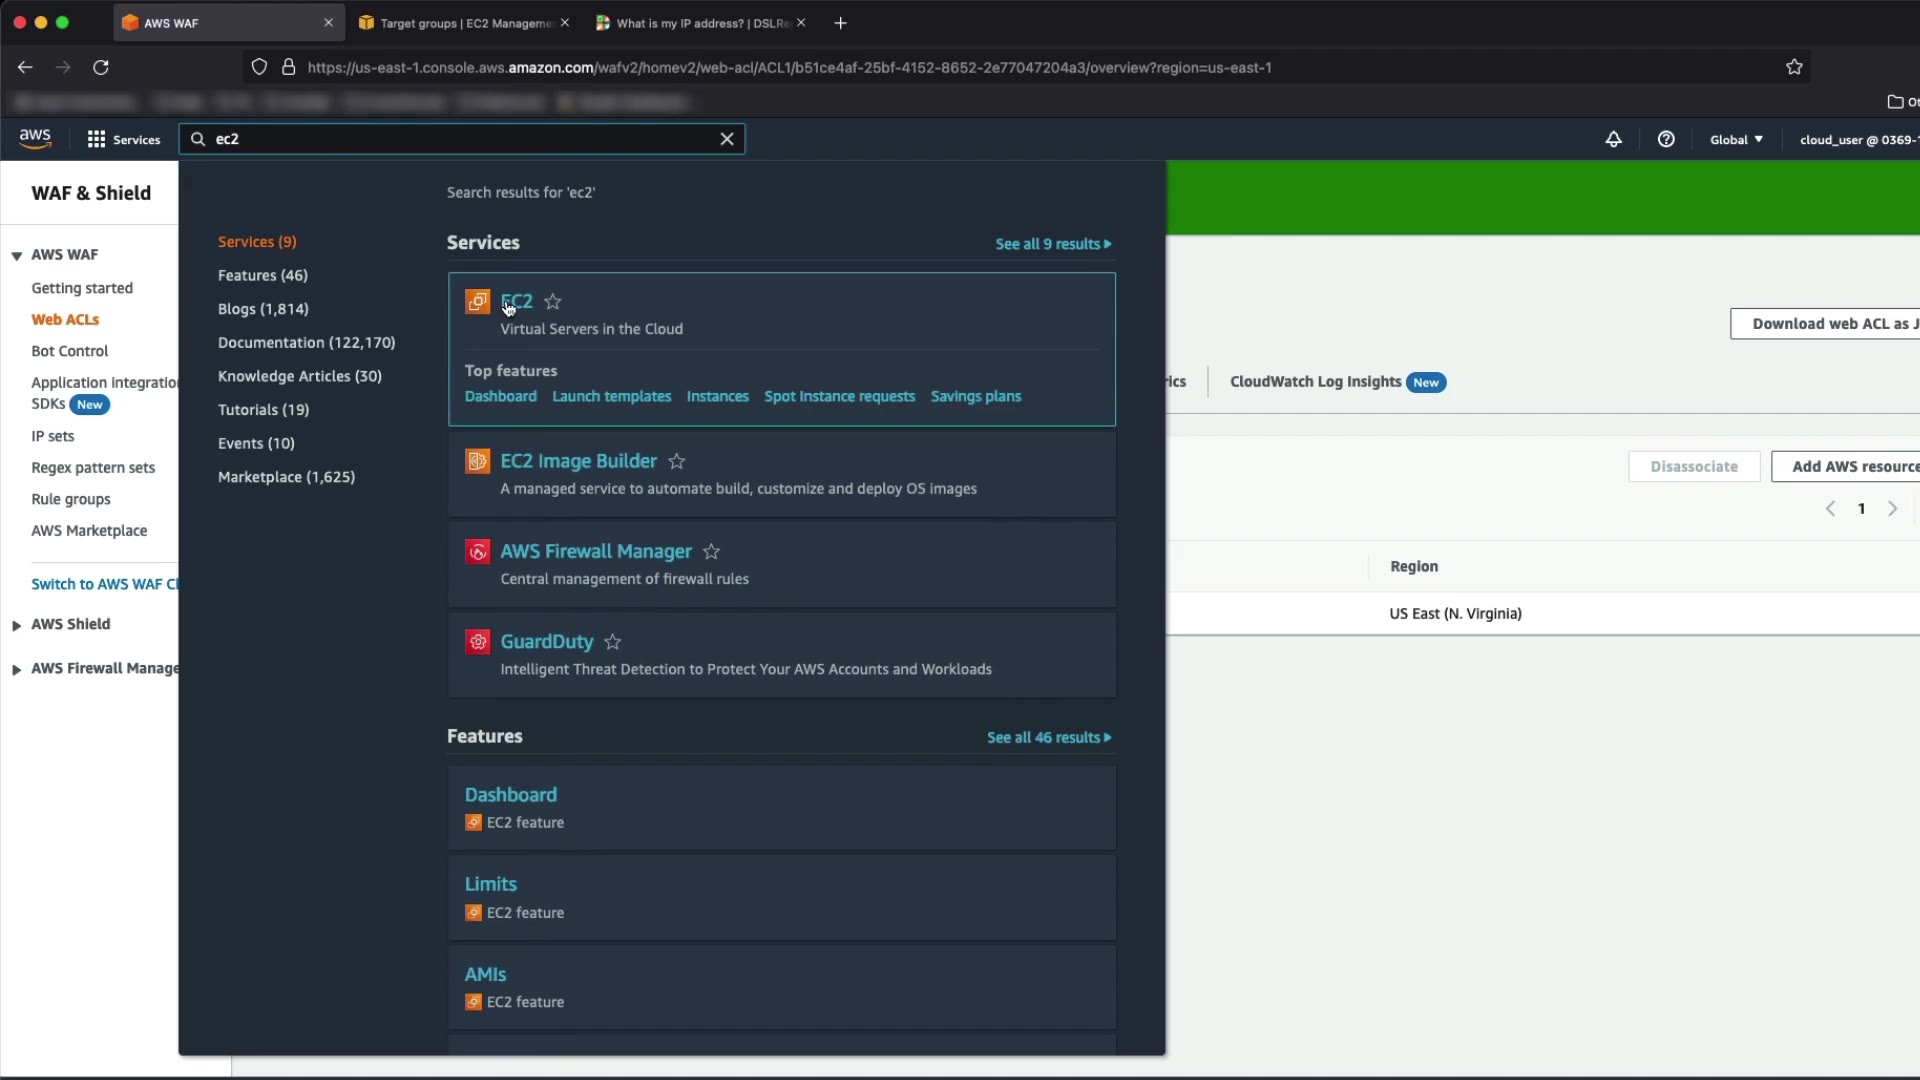This screenshot has width=1920, height=1080.
Task: Open the Global region dropdown
Action: tap(1736, 140)
